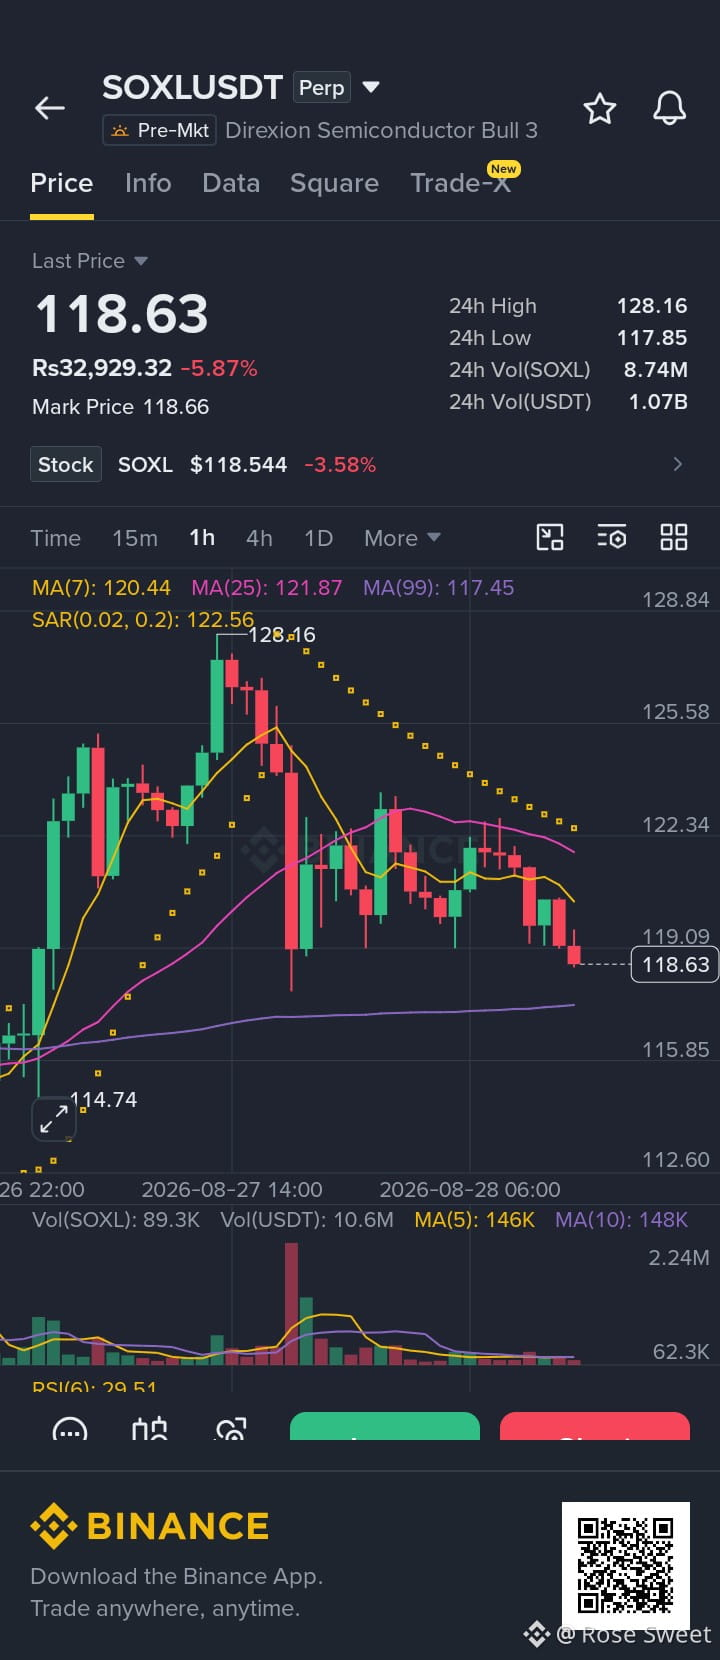Viewport: 720px width, 1660px height.
Task: Tap the RSI(6) indicator label
Action: click(x=94, y=1386)
